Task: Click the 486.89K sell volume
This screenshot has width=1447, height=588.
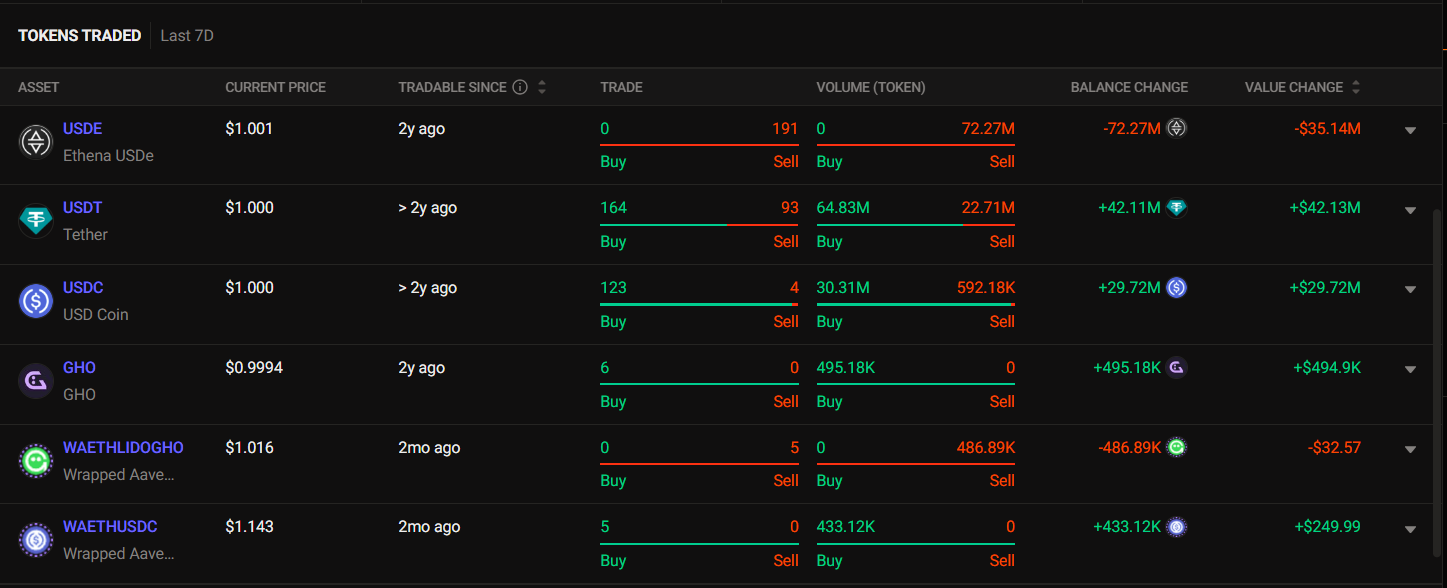Action: pos(985,447)
